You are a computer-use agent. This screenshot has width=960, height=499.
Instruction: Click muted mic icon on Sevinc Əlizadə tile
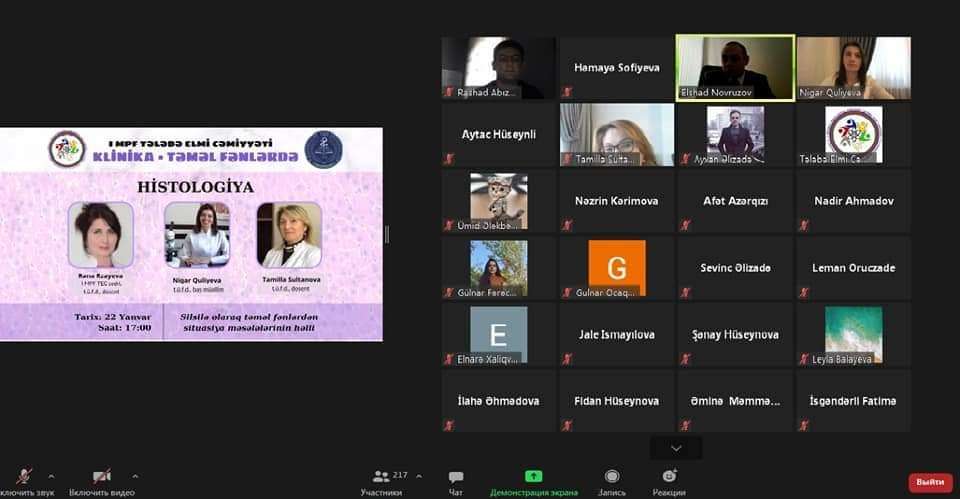[686, 293]
